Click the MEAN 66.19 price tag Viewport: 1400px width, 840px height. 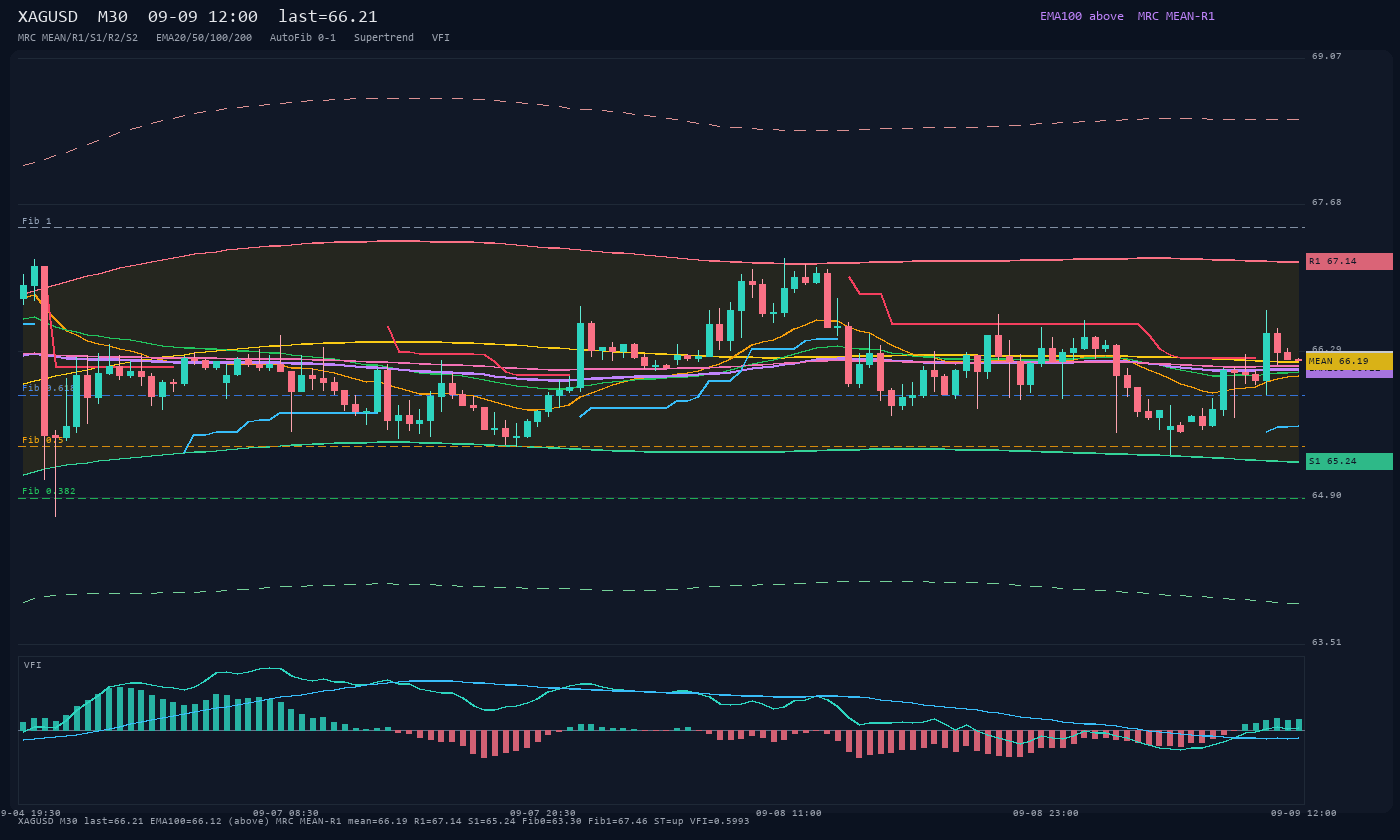1349,361
